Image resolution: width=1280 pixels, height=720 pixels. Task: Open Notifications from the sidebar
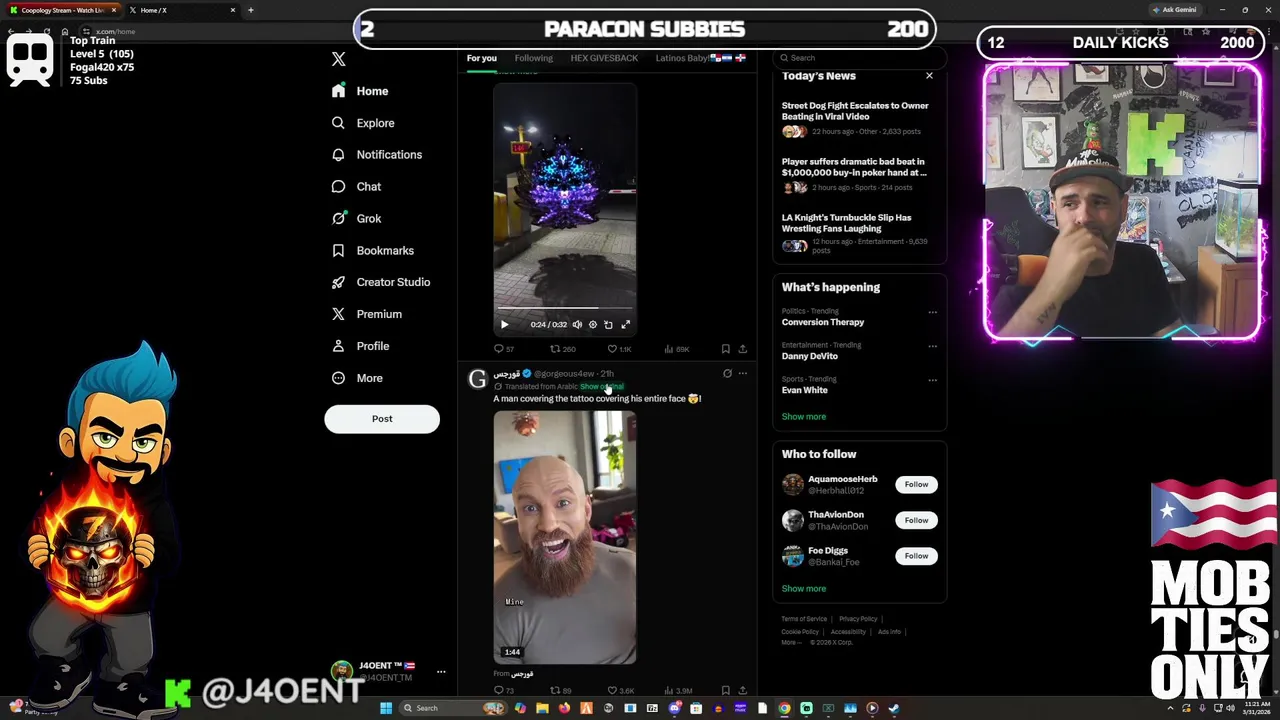(x=376, y=155)
